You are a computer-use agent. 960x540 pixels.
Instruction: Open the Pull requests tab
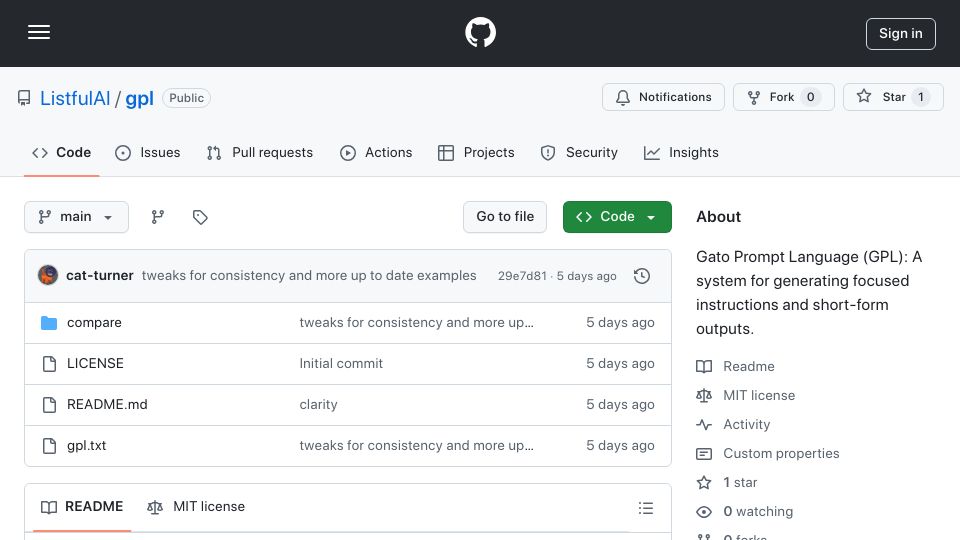tap(260, 152)
